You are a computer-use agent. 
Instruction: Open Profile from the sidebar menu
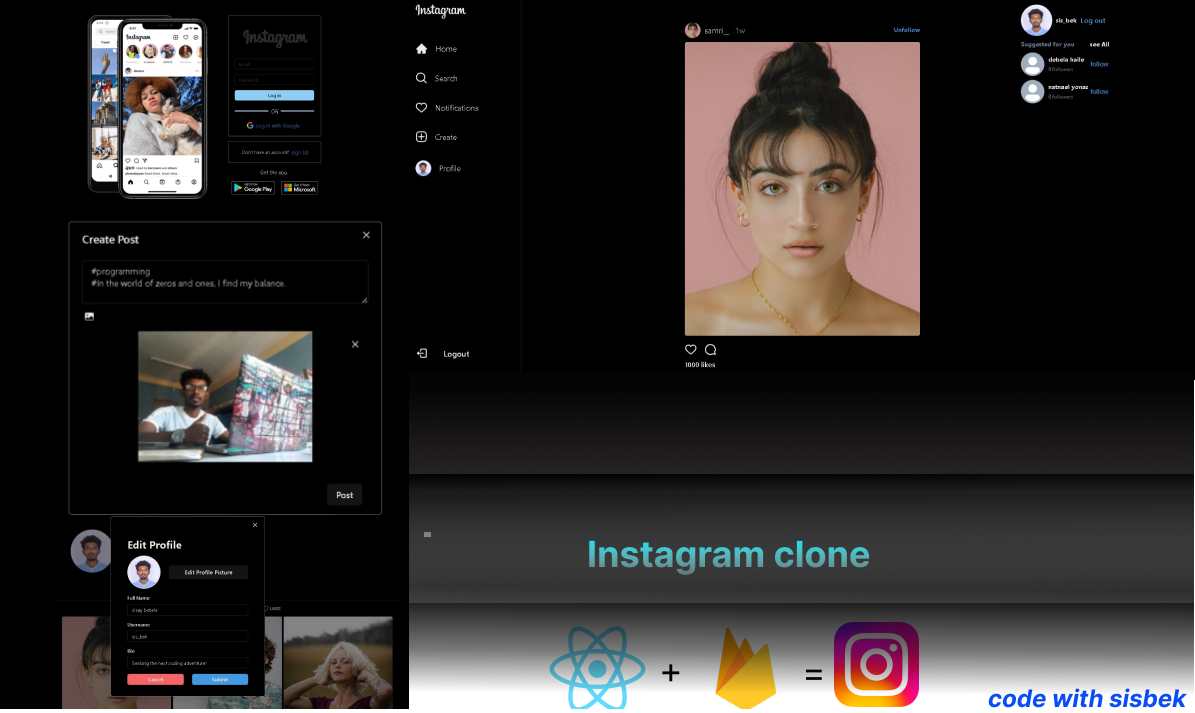click(x=450, y=168)
